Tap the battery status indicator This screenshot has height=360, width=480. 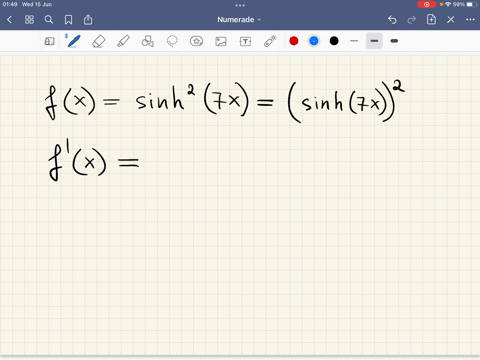[x=472, y=4]
